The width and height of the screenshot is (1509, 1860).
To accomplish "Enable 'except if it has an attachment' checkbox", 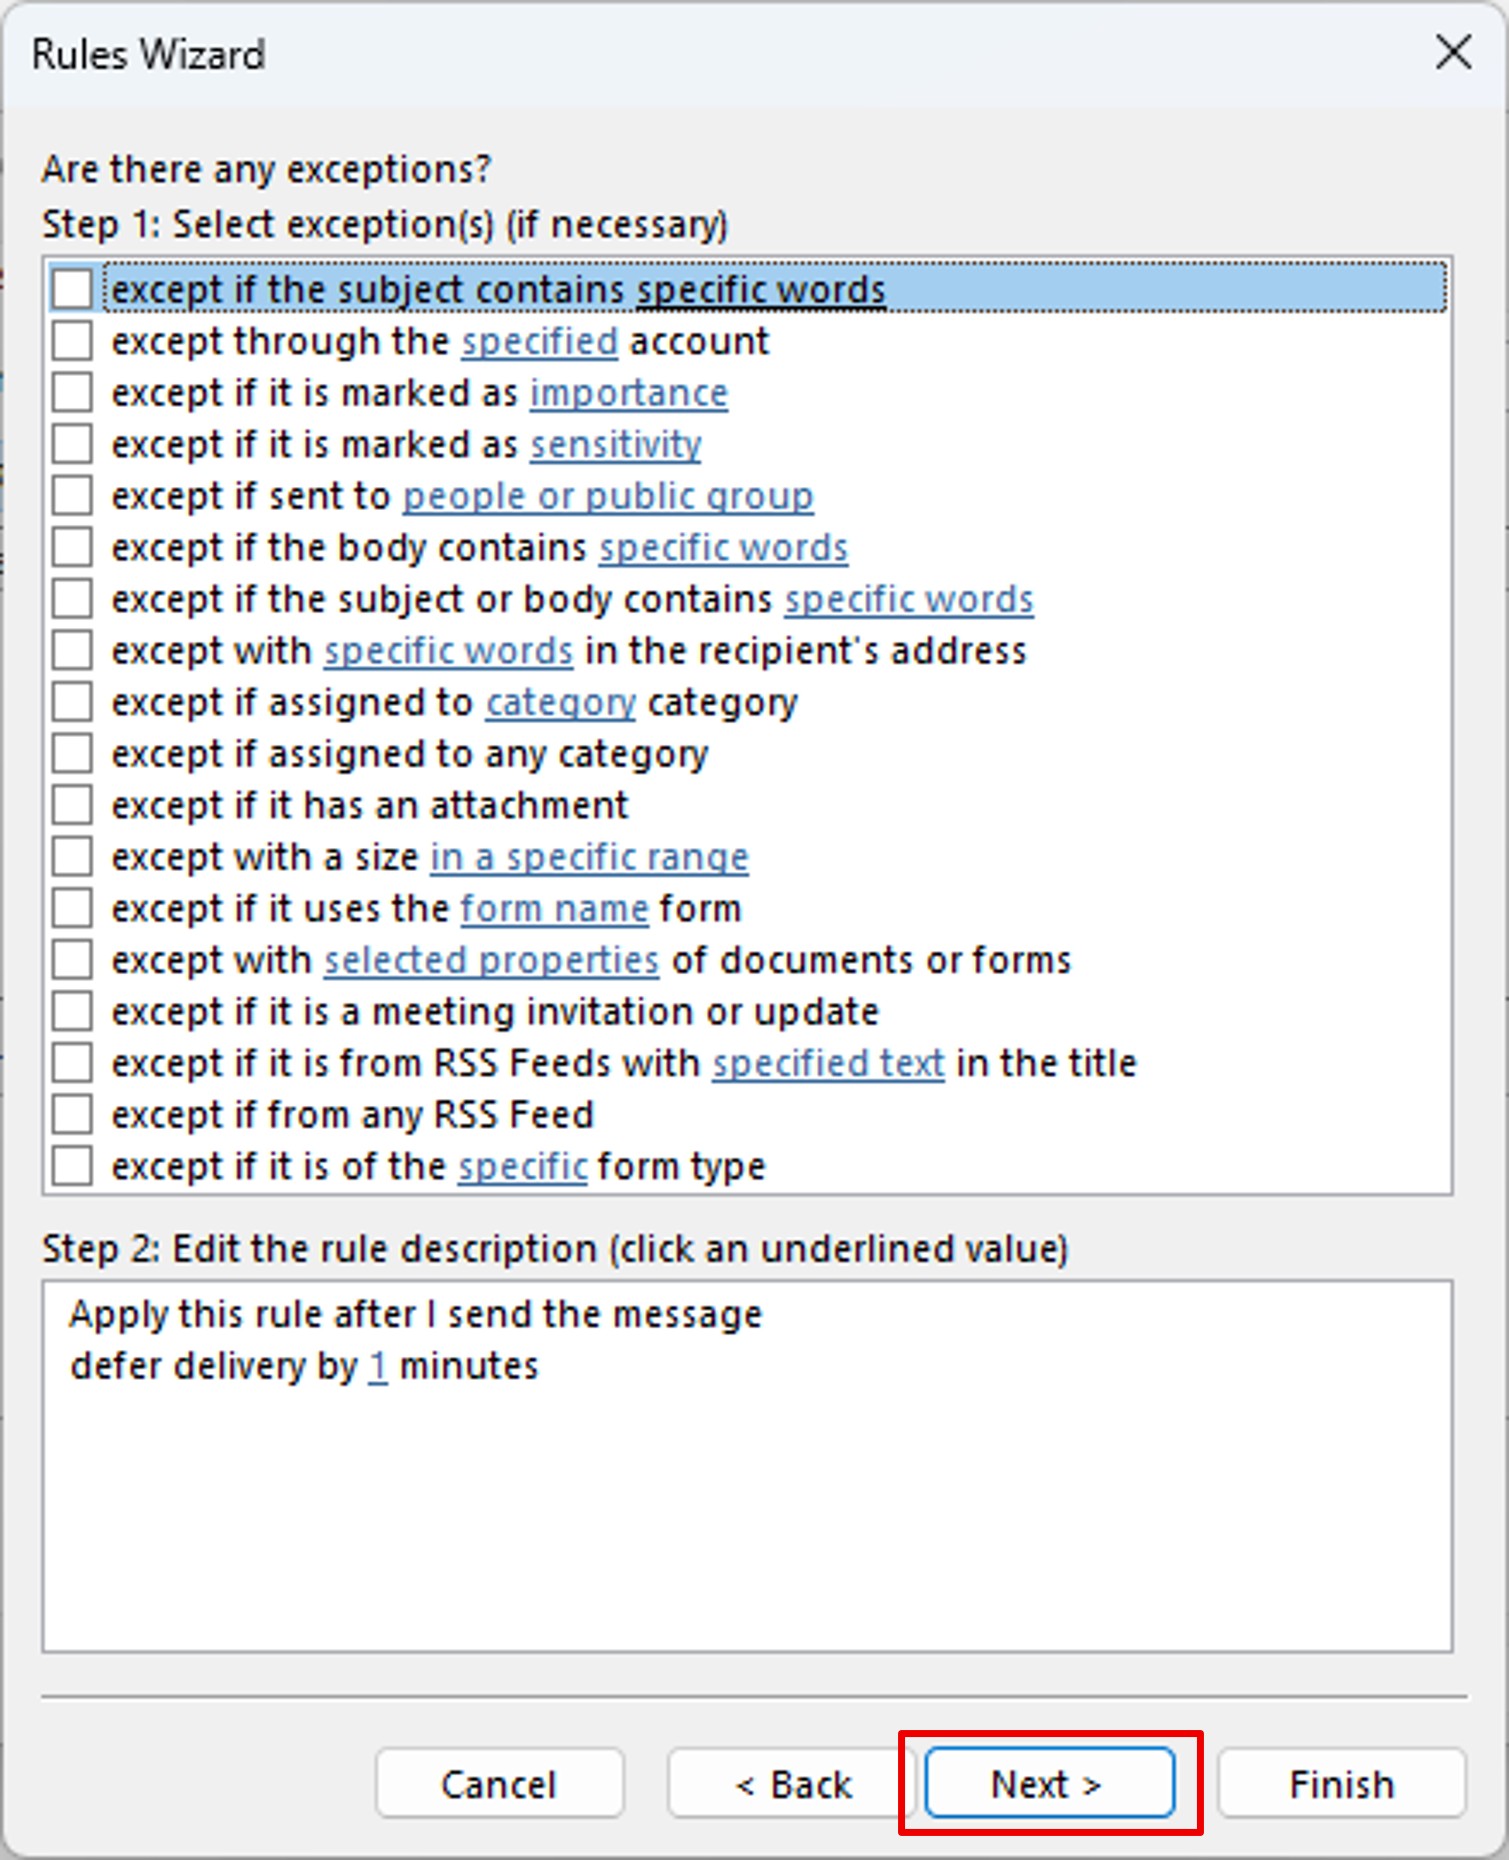I will (x=73, y=805).
